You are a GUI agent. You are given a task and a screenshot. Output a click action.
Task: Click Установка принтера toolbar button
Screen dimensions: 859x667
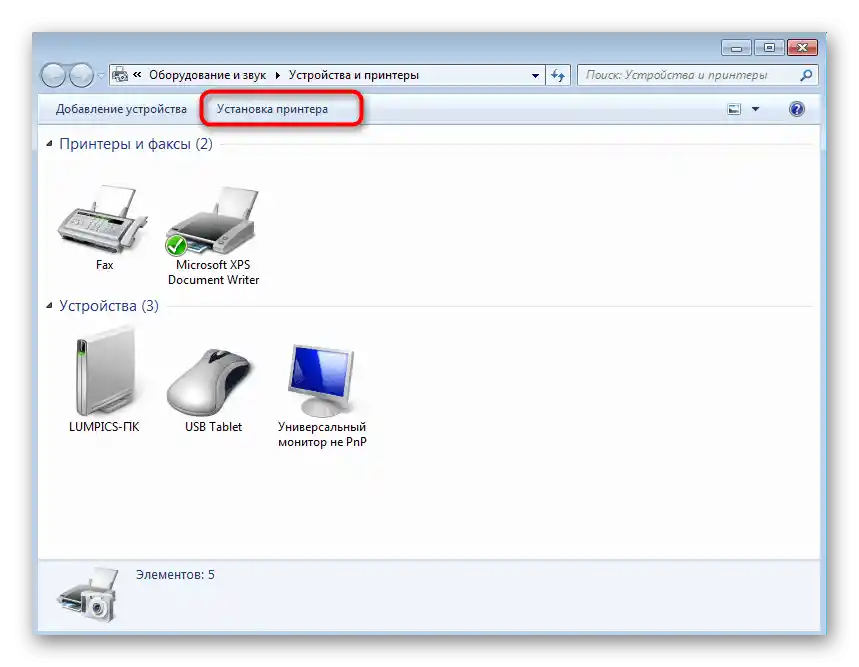tap(272, 109)
